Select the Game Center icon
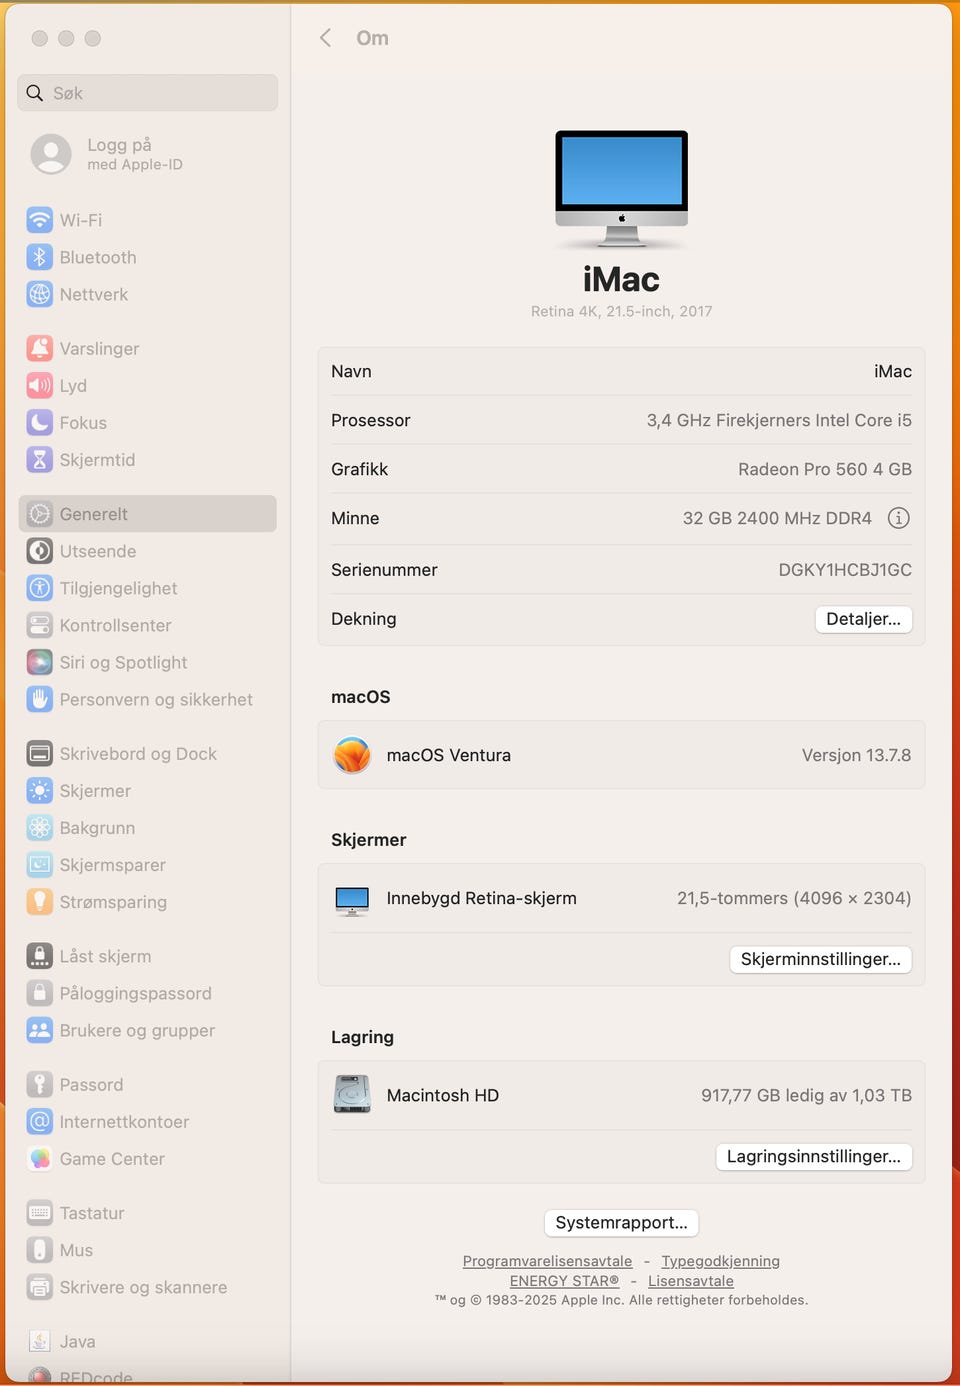The image size is (960, 1386). pyautogui.click(x=39, y=1158)
